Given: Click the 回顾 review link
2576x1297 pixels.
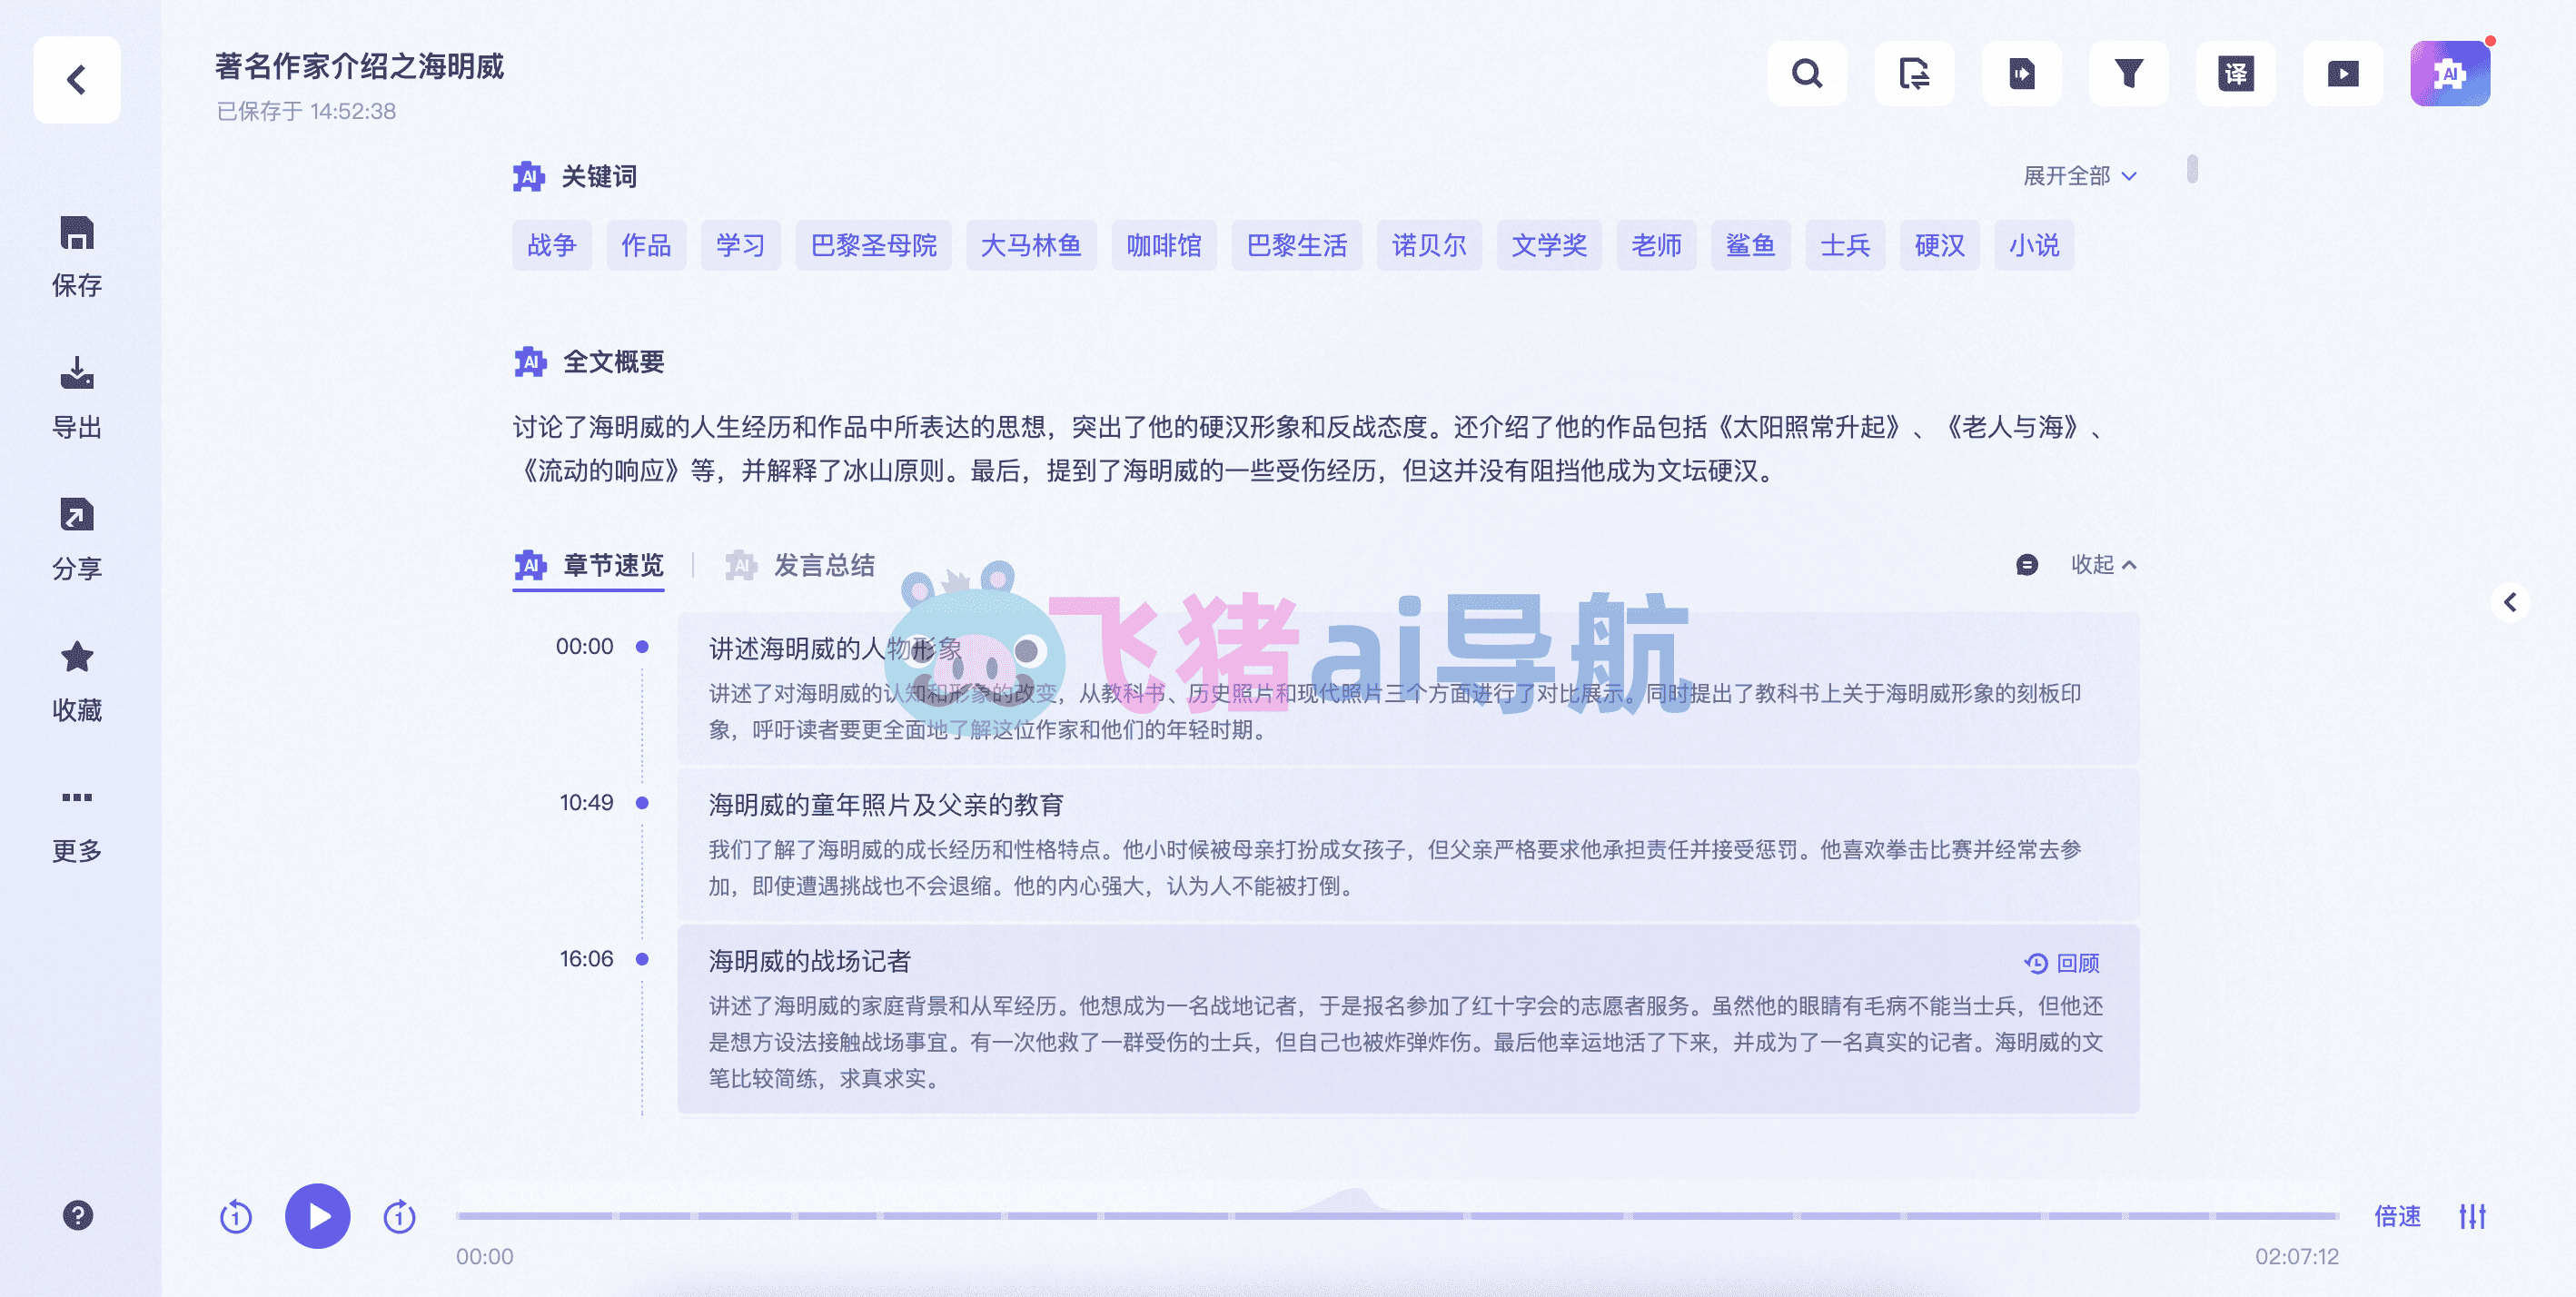Looking at the screenshot, I should pyautogui.click(x=2062, y=963).
